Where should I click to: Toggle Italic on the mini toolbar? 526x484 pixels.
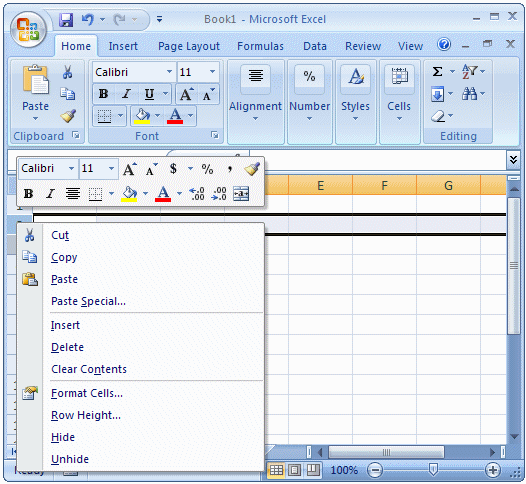pyautogui.click(x=50, y=194)
